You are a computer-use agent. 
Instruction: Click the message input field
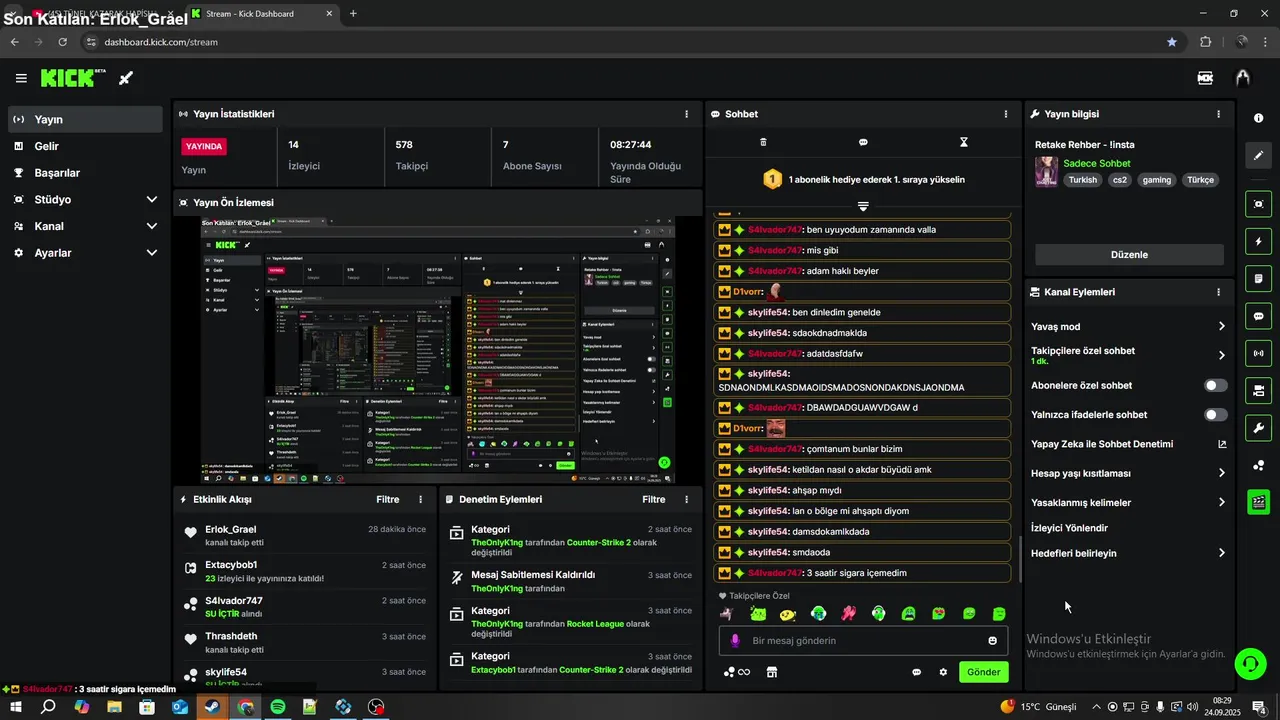pyautogui.click(x=863, y=641)
